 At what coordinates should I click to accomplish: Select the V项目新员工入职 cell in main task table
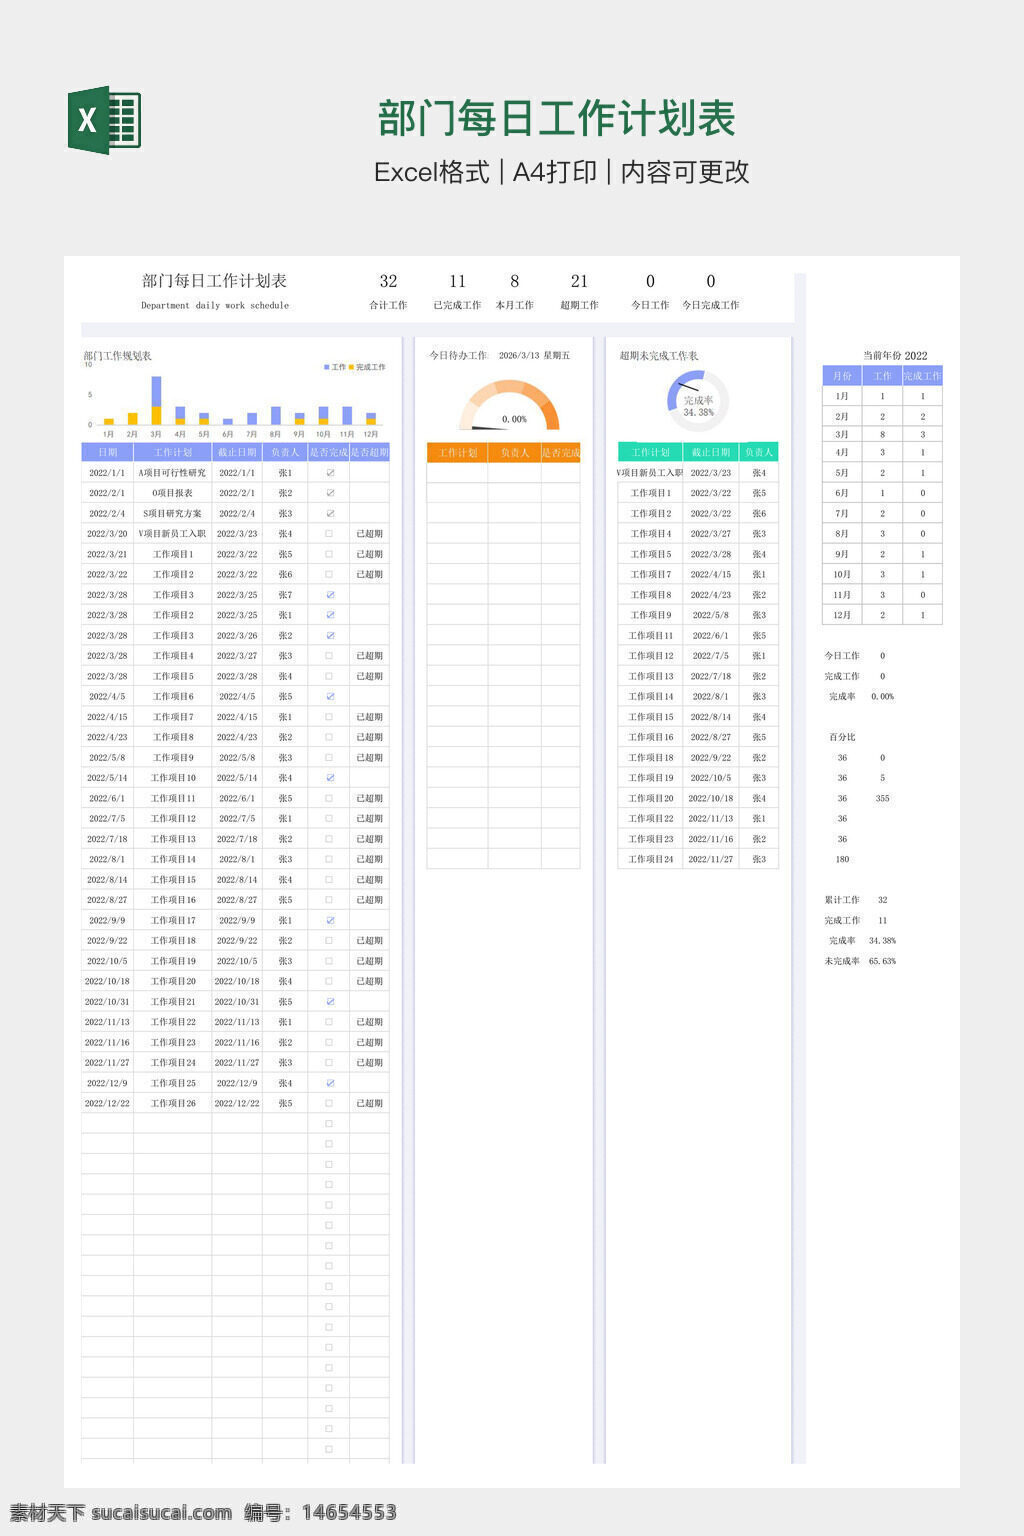172,534
